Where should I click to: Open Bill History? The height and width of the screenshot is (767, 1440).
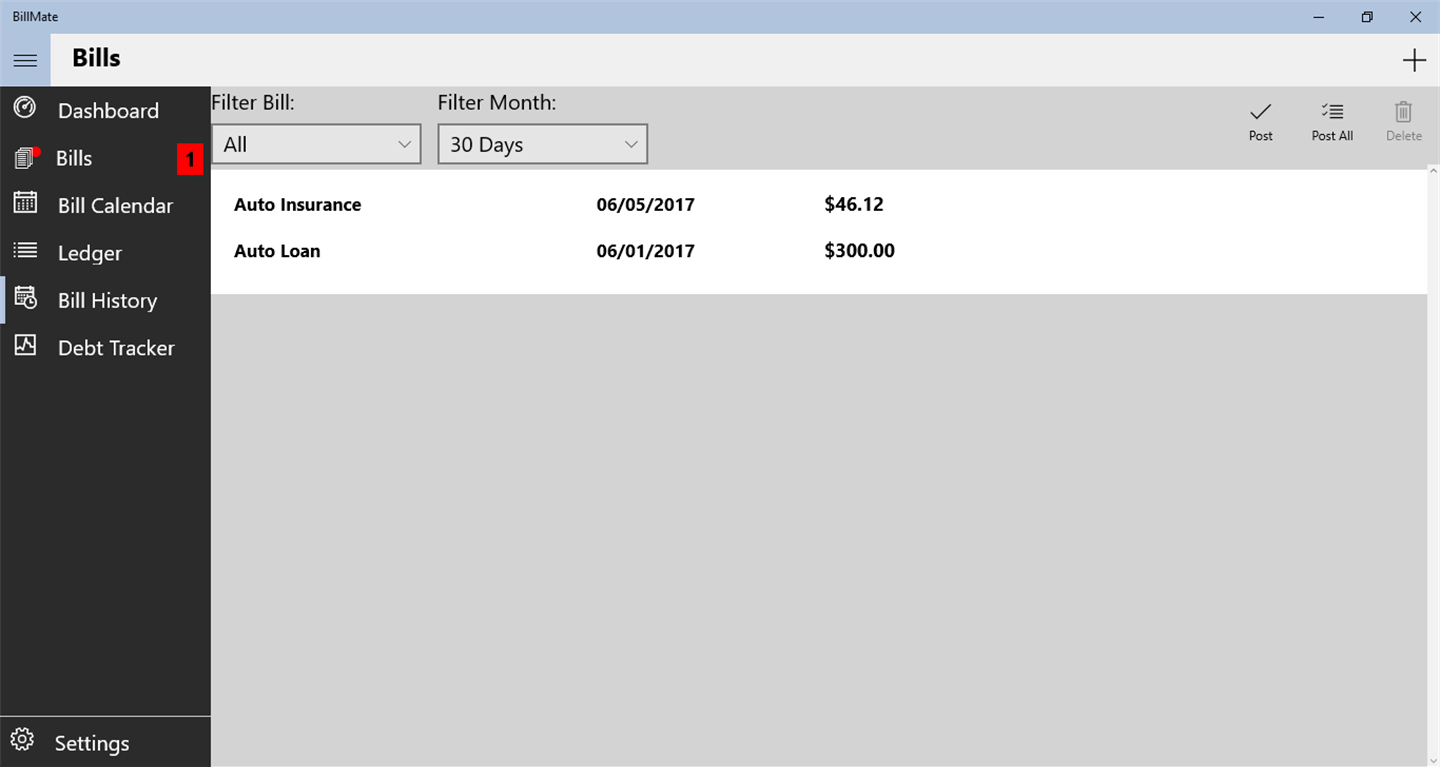click(x=105, y=300)
